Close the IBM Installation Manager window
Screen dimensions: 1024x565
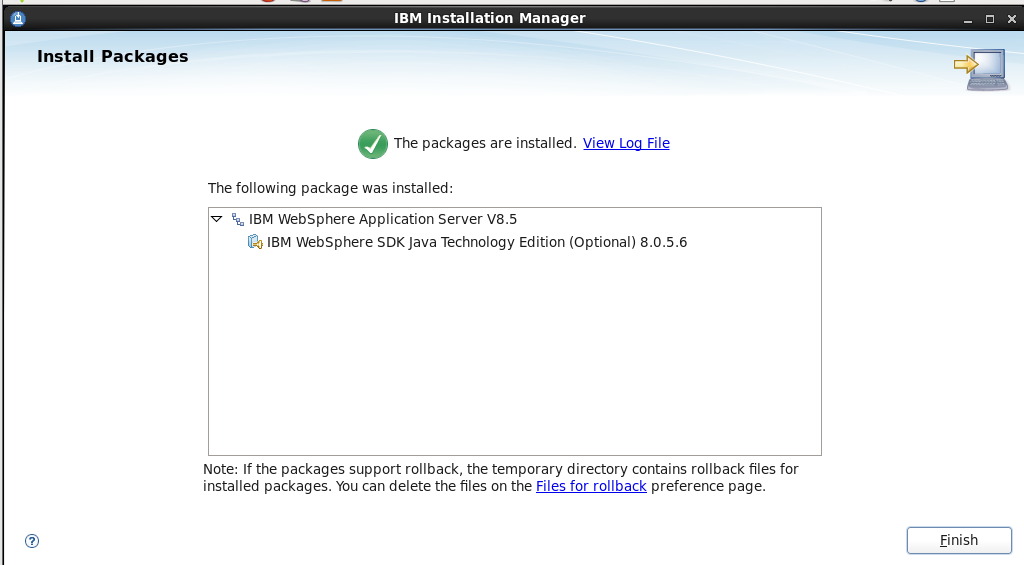(1010, 18)
